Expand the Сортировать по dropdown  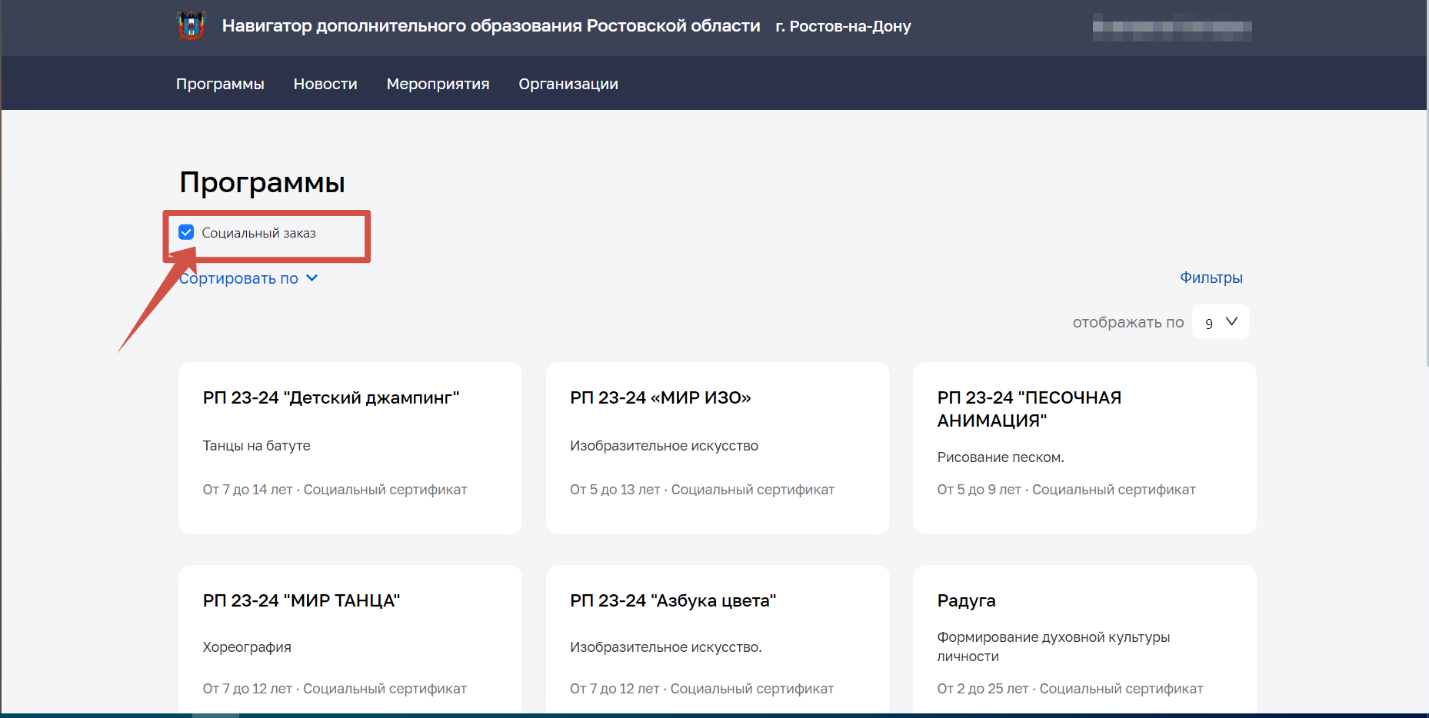240,279
